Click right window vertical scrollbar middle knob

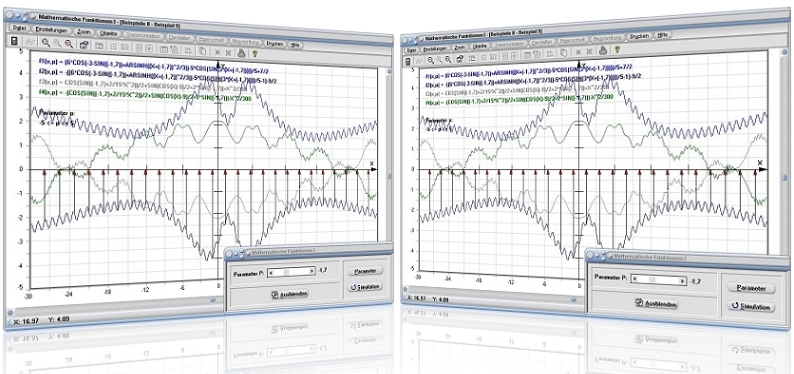click(x=784, y=178)
